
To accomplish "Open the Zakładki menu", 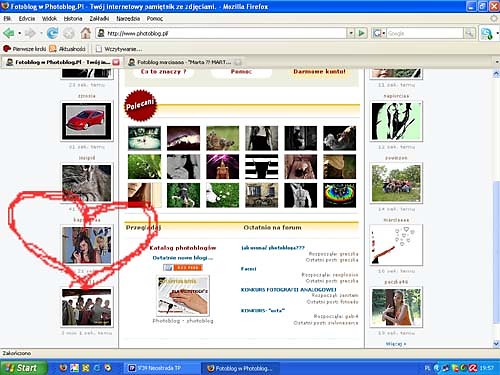I will (99, 19).
